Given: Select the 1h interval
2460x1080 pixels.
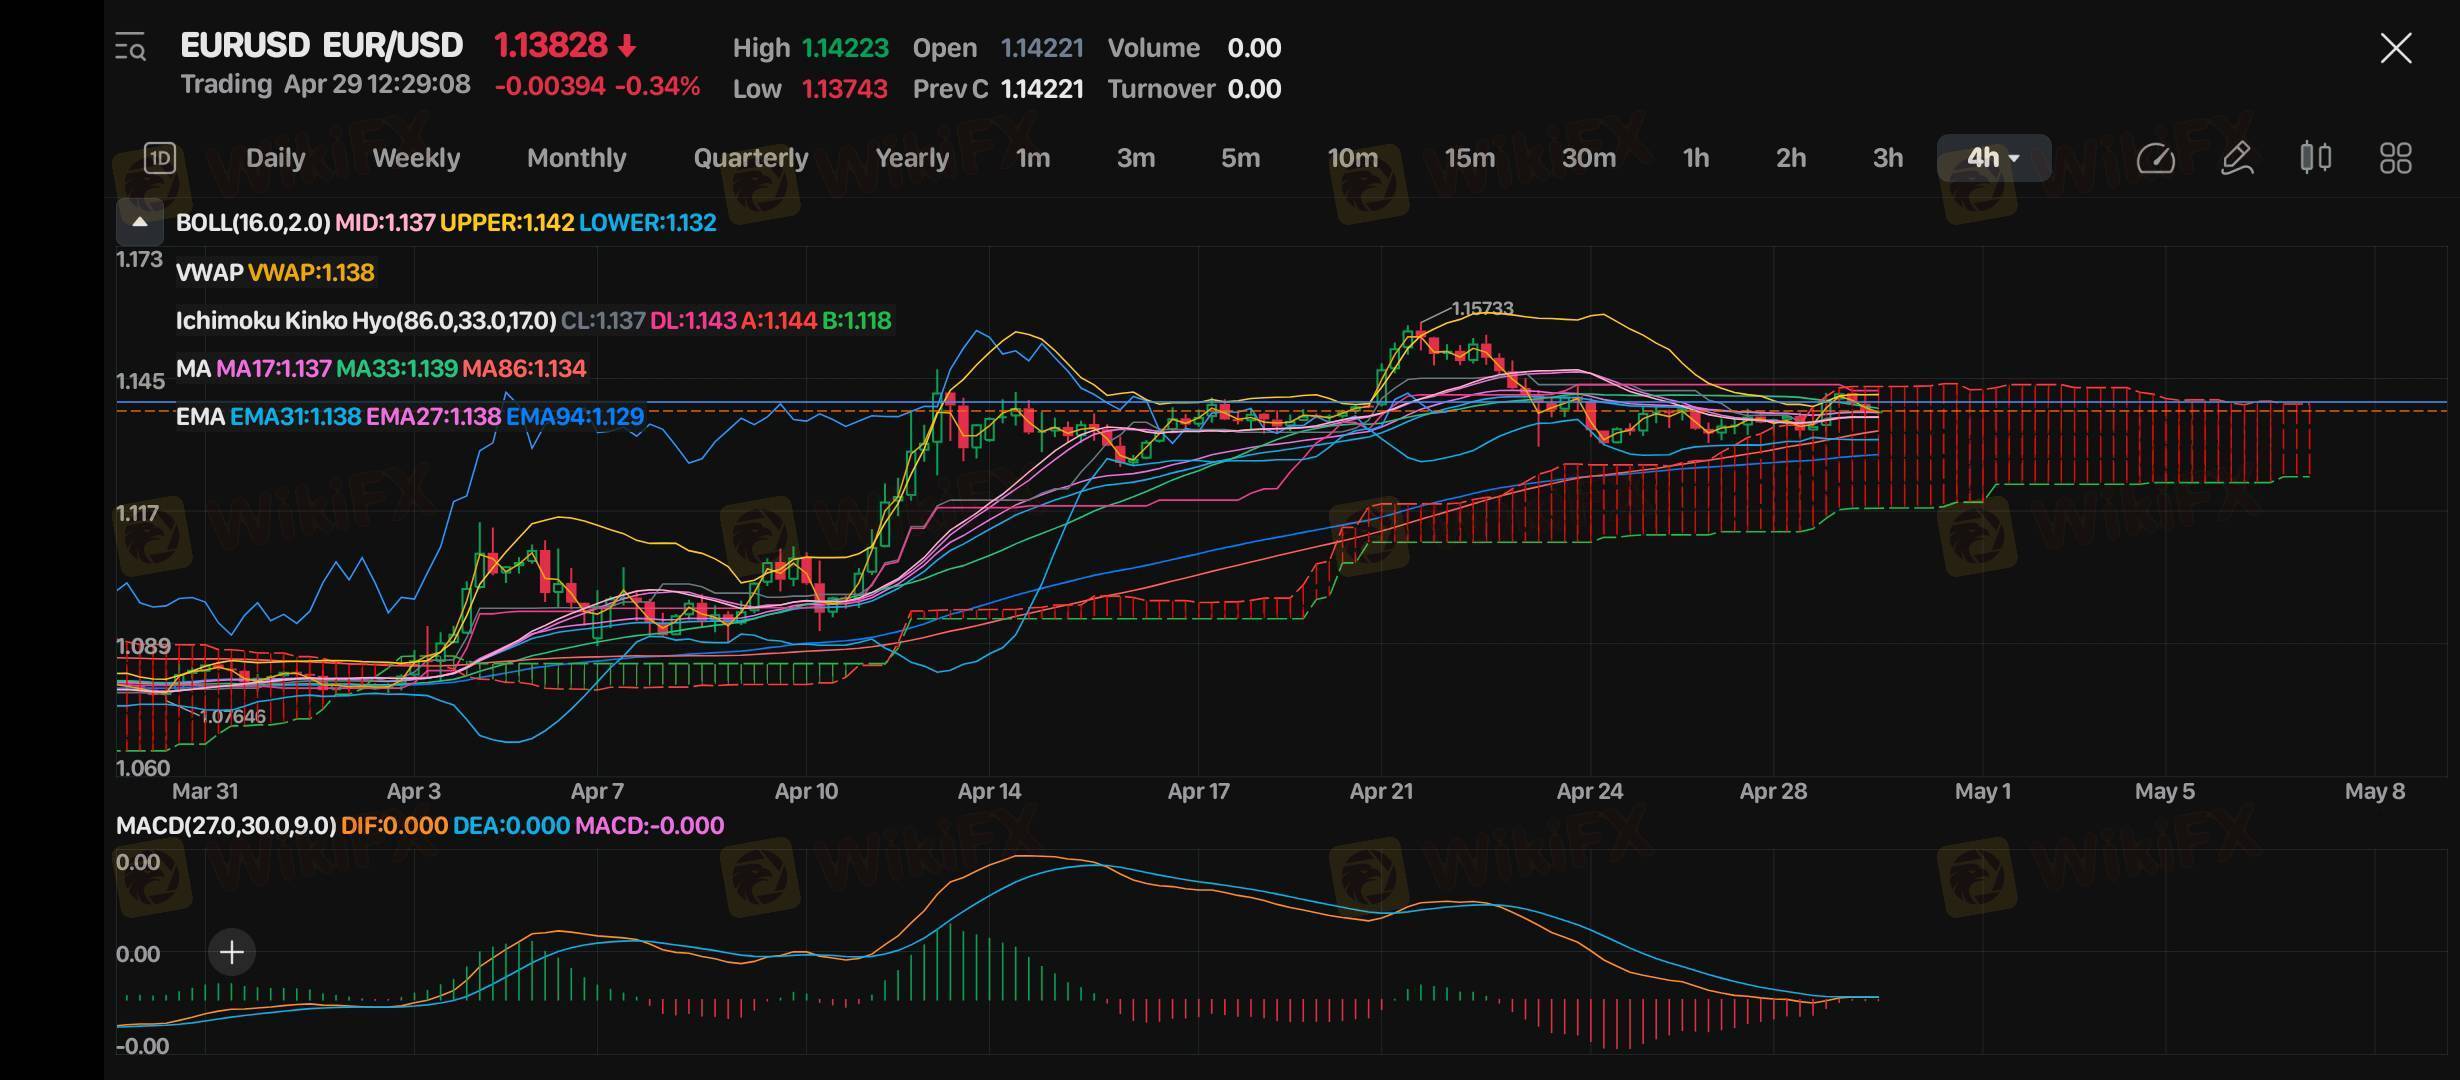Looking at the screenshot, I should pos(1695,158).
